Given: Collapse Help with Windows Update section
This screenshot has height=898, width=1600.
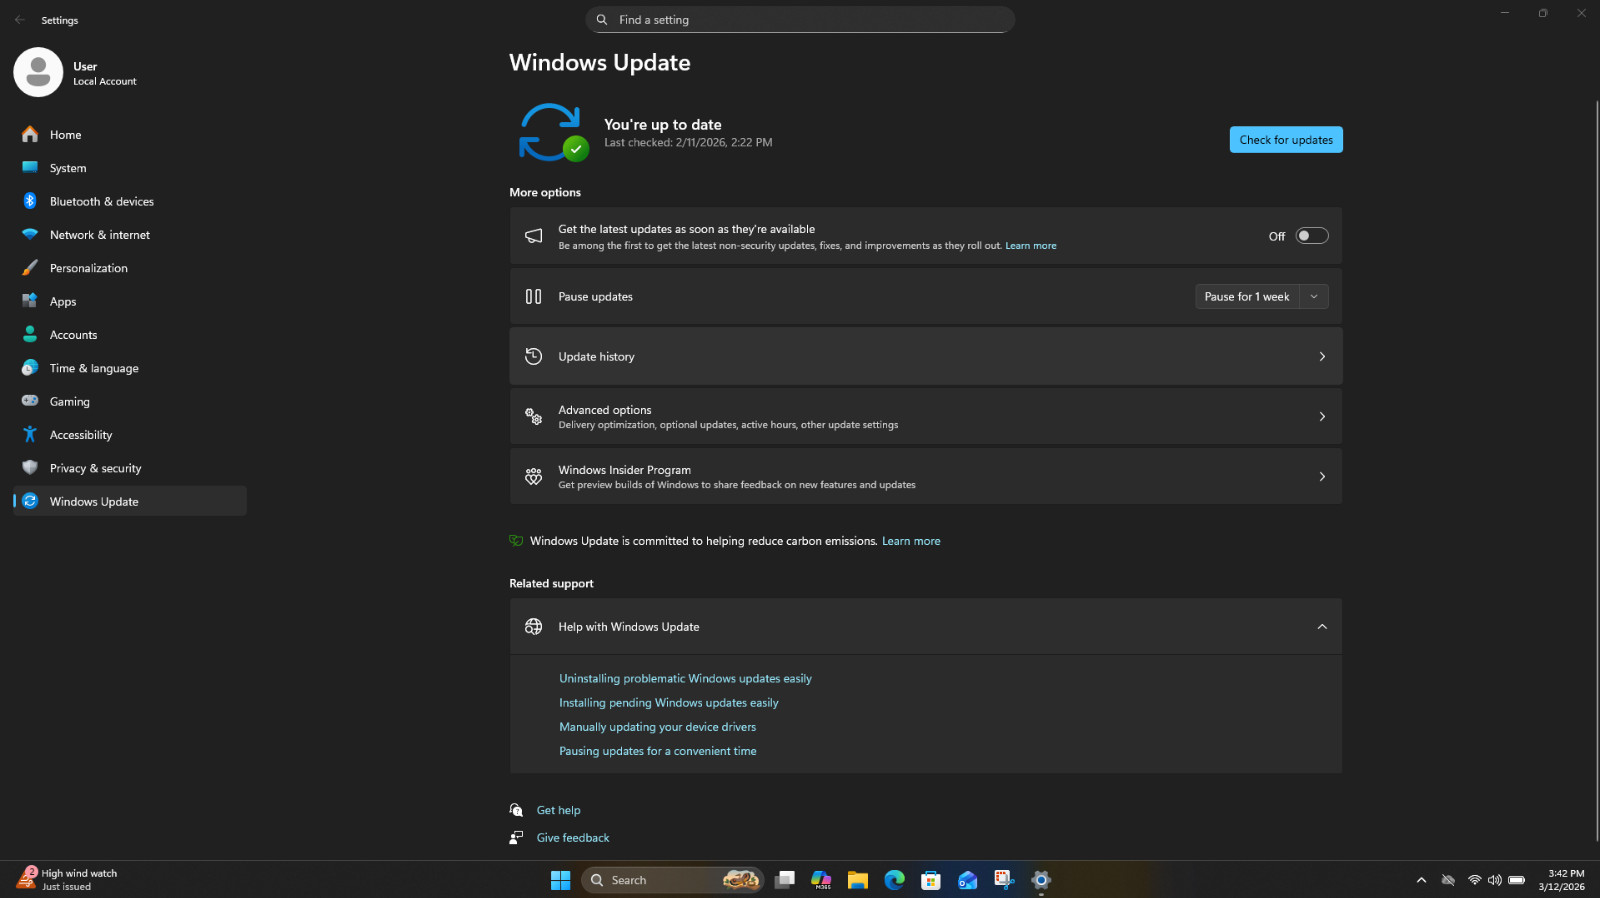Looking at the screenshot, I should click(x=1322, y=627).
